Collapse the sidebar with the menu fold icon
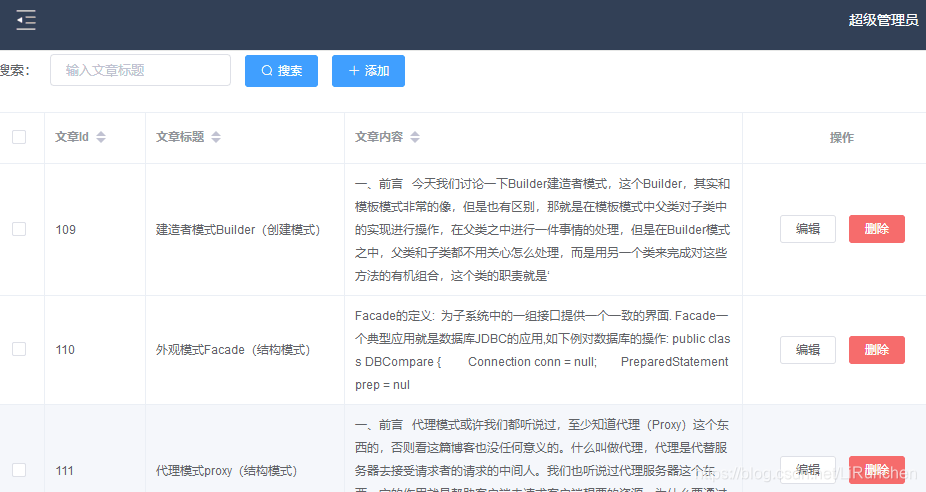Screen dimensions: 926x492 coord(26,20)
